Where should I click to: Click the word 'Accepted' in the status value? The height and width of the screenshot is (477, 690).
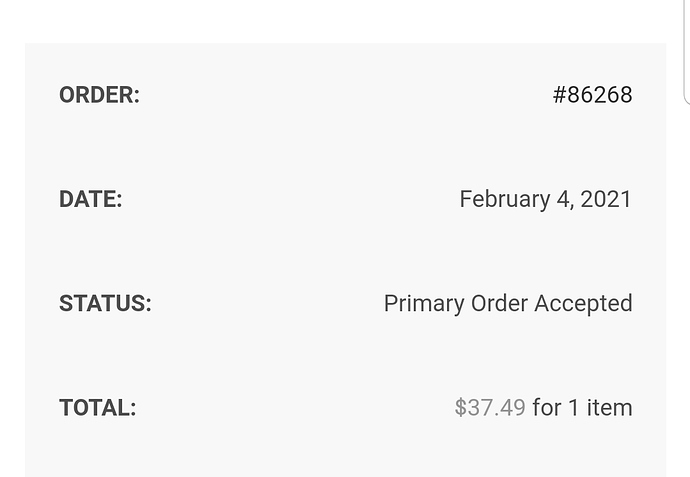point(584,304)
